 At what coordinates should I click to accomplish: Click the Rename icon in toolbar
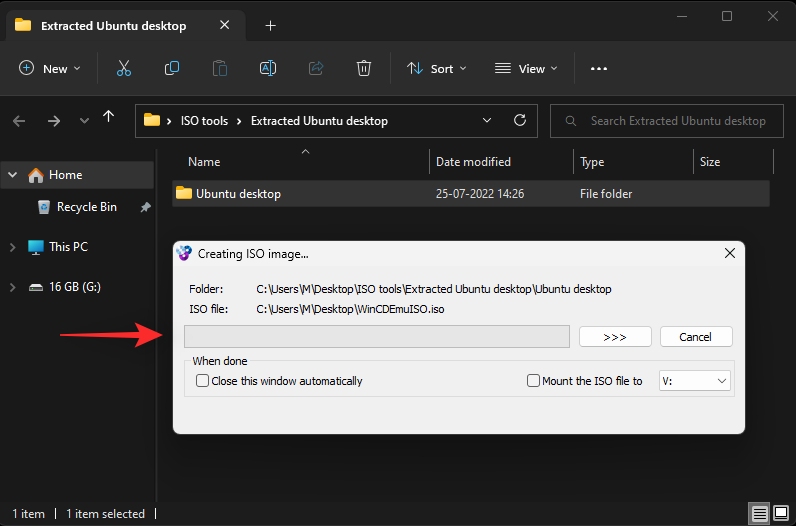tap(268, 68)
